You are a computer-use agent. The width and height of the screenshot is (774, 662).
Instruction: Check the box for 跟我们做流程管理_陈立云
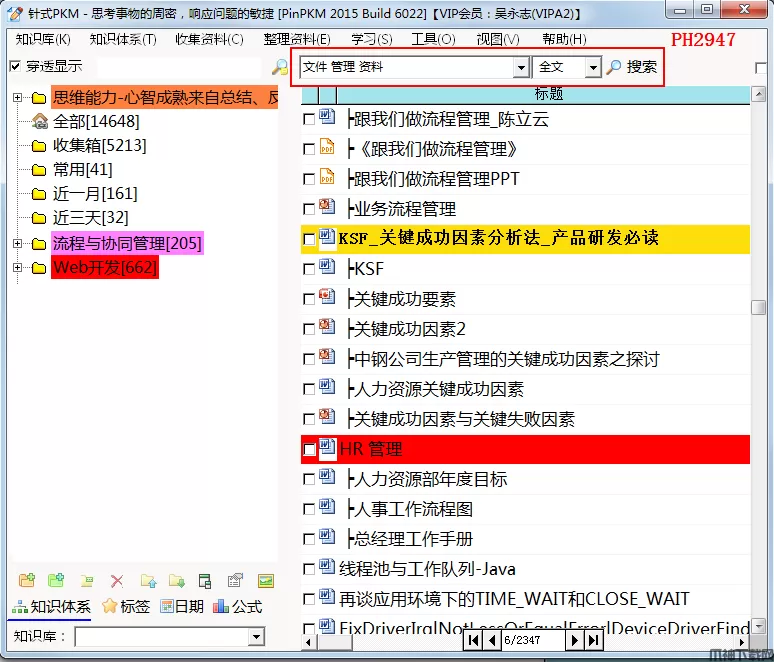pyautogui.click(x=309, y=119)
